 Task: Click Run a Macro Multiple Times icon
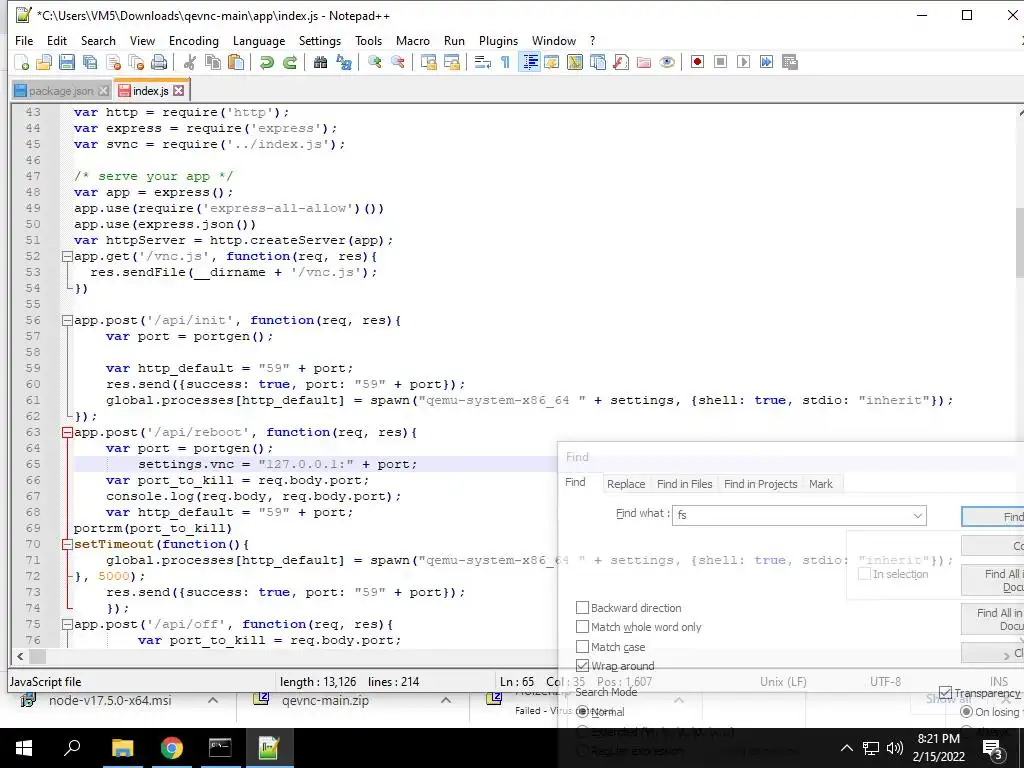(766, 62)
